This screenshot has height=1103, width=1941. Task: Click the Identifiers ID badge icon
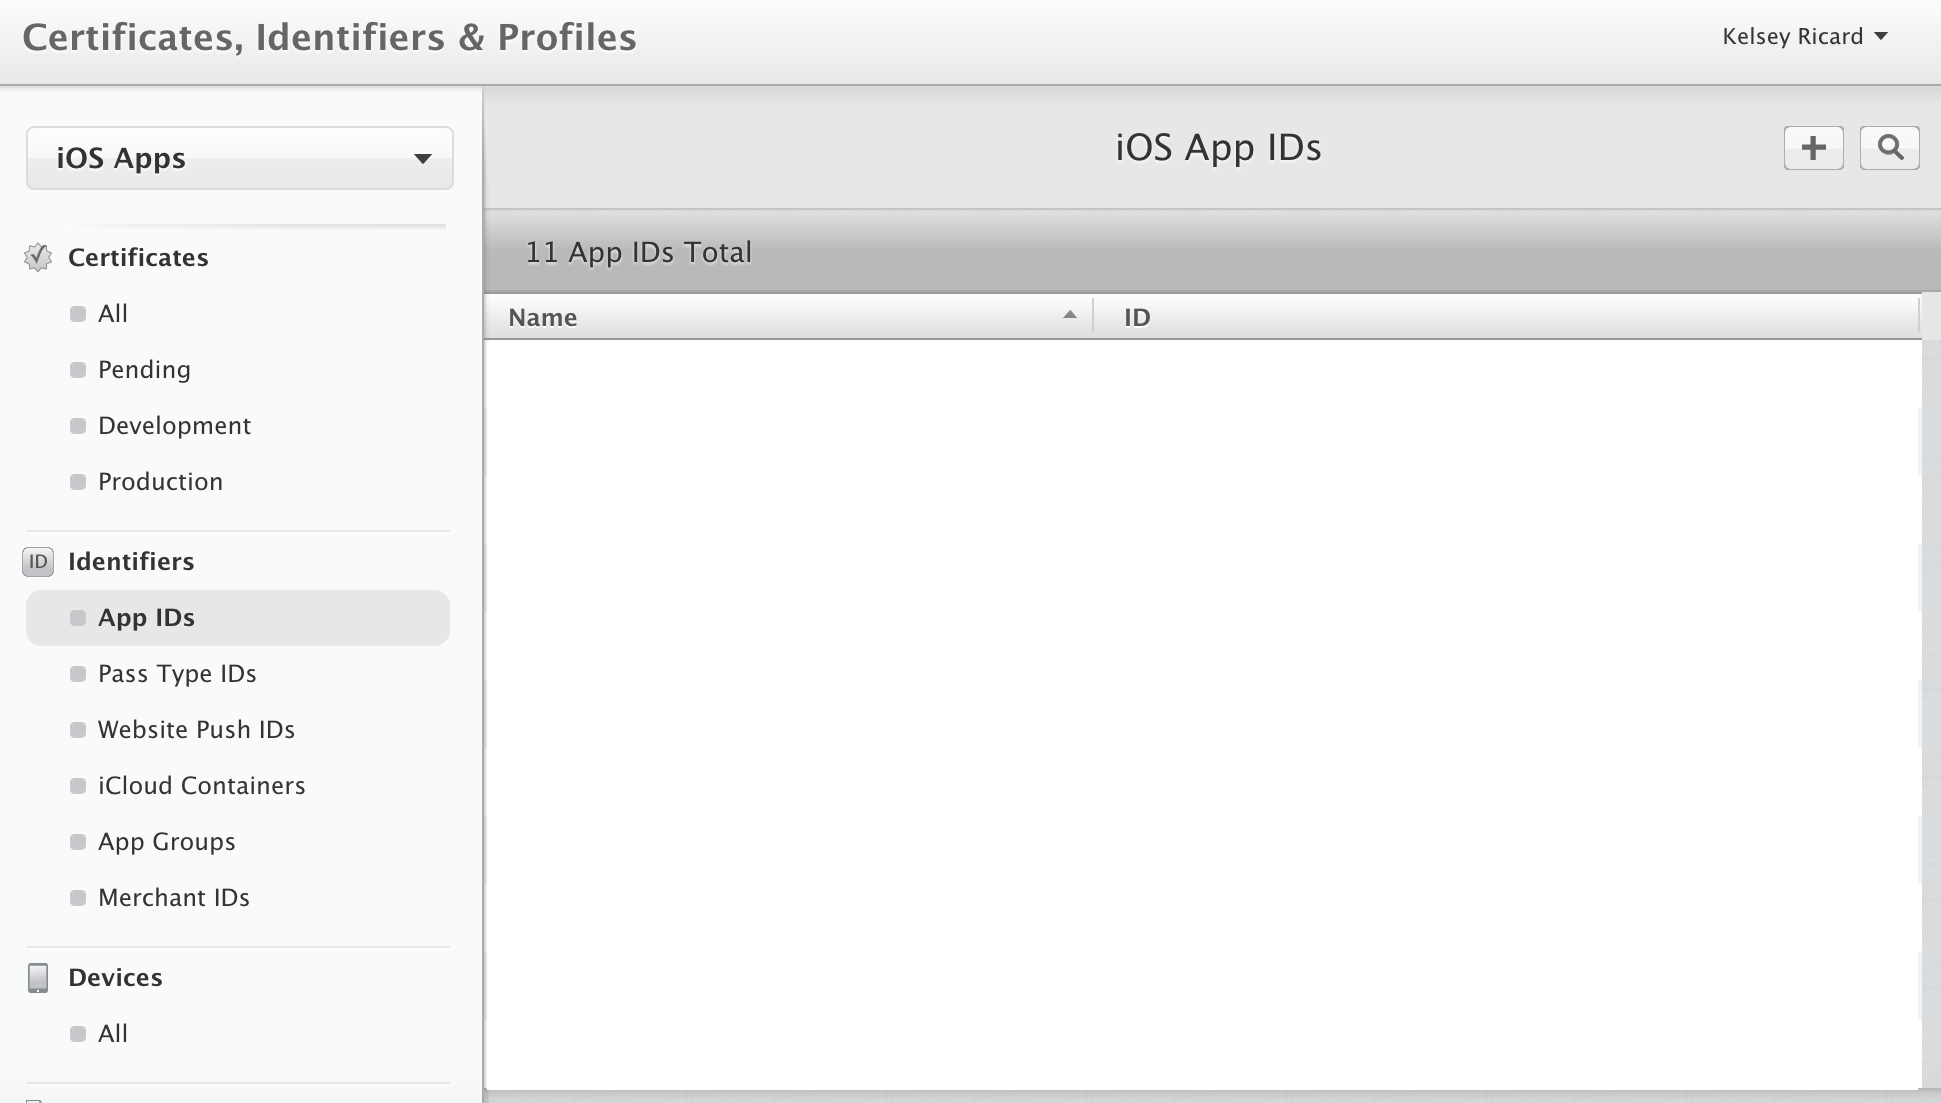point(38,562)
